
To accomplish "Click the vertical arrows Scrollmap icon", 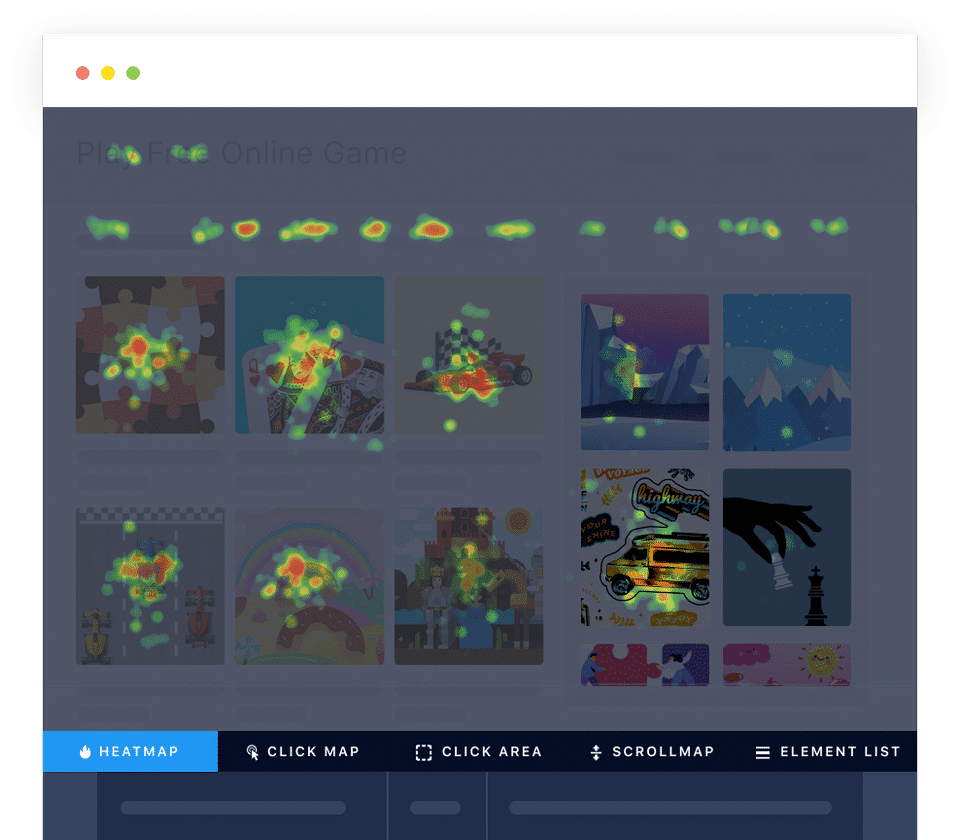I will tap(596, 752).
